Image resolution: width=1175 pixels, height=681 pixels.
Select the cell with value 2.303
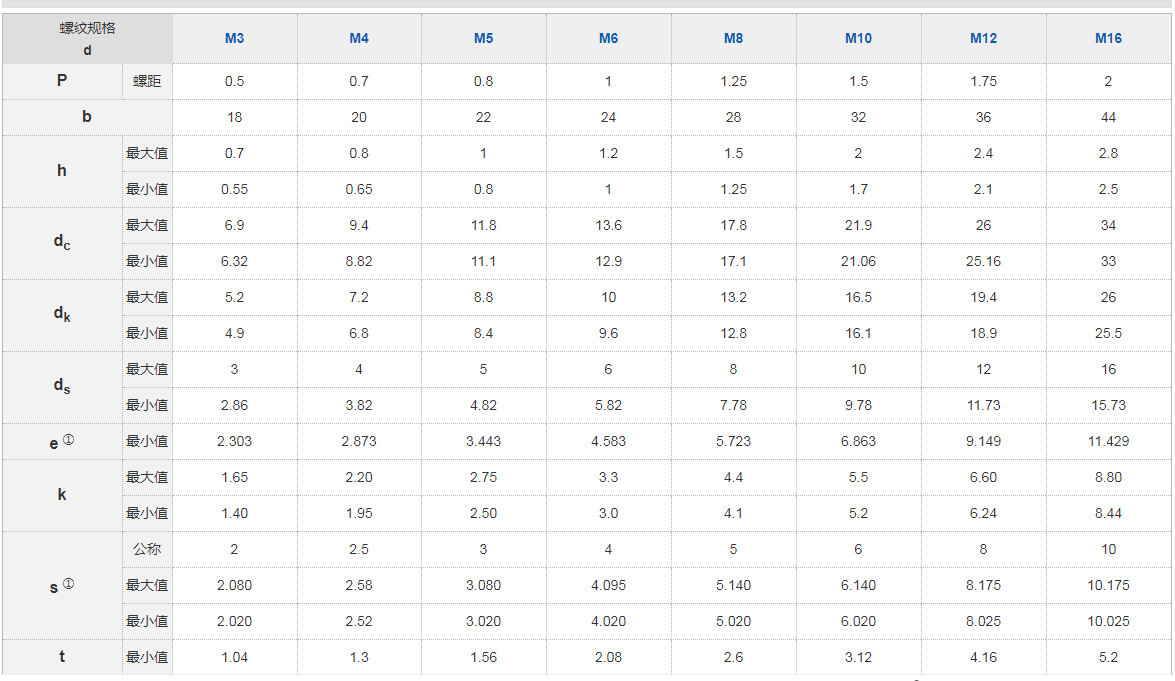tap(234, 441)
